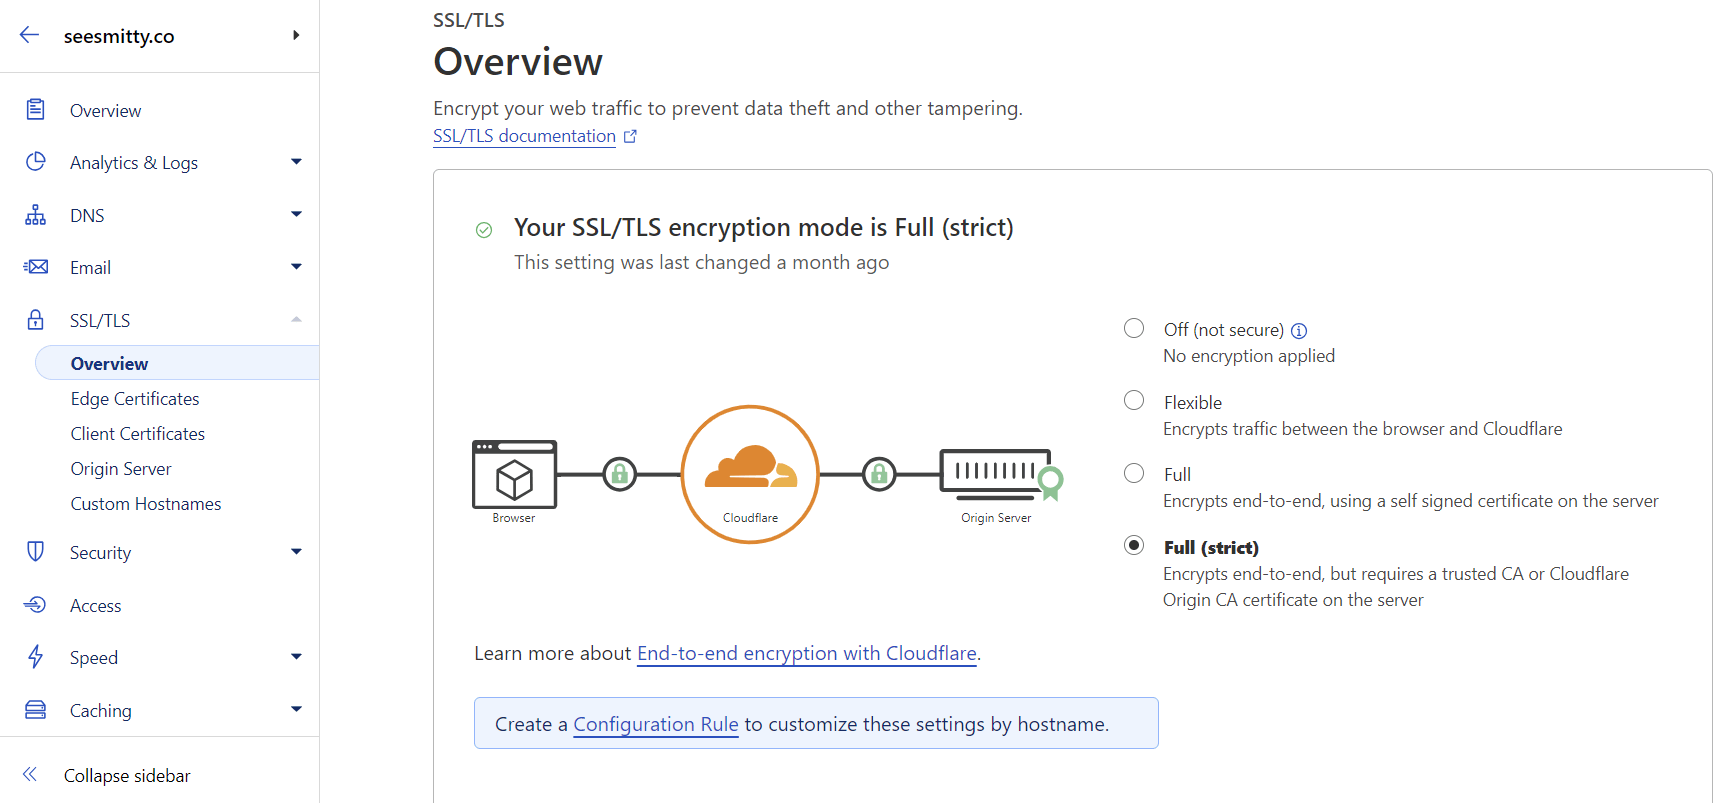Click the Full (strict) option label text
This screenshot has width=1733, height=803.
click(1211, 547)
